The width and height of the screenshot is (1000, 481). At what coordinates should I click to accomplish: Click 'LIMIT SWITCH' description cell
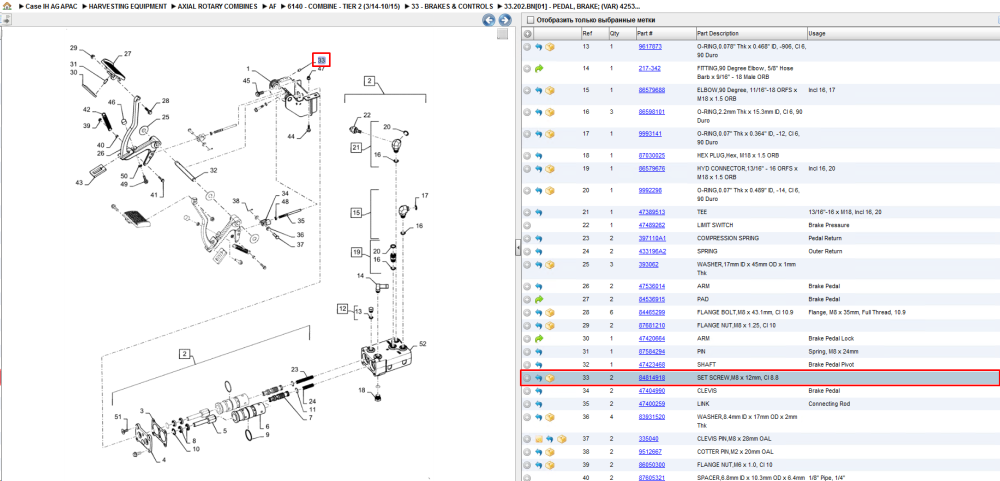click(714, 225)
